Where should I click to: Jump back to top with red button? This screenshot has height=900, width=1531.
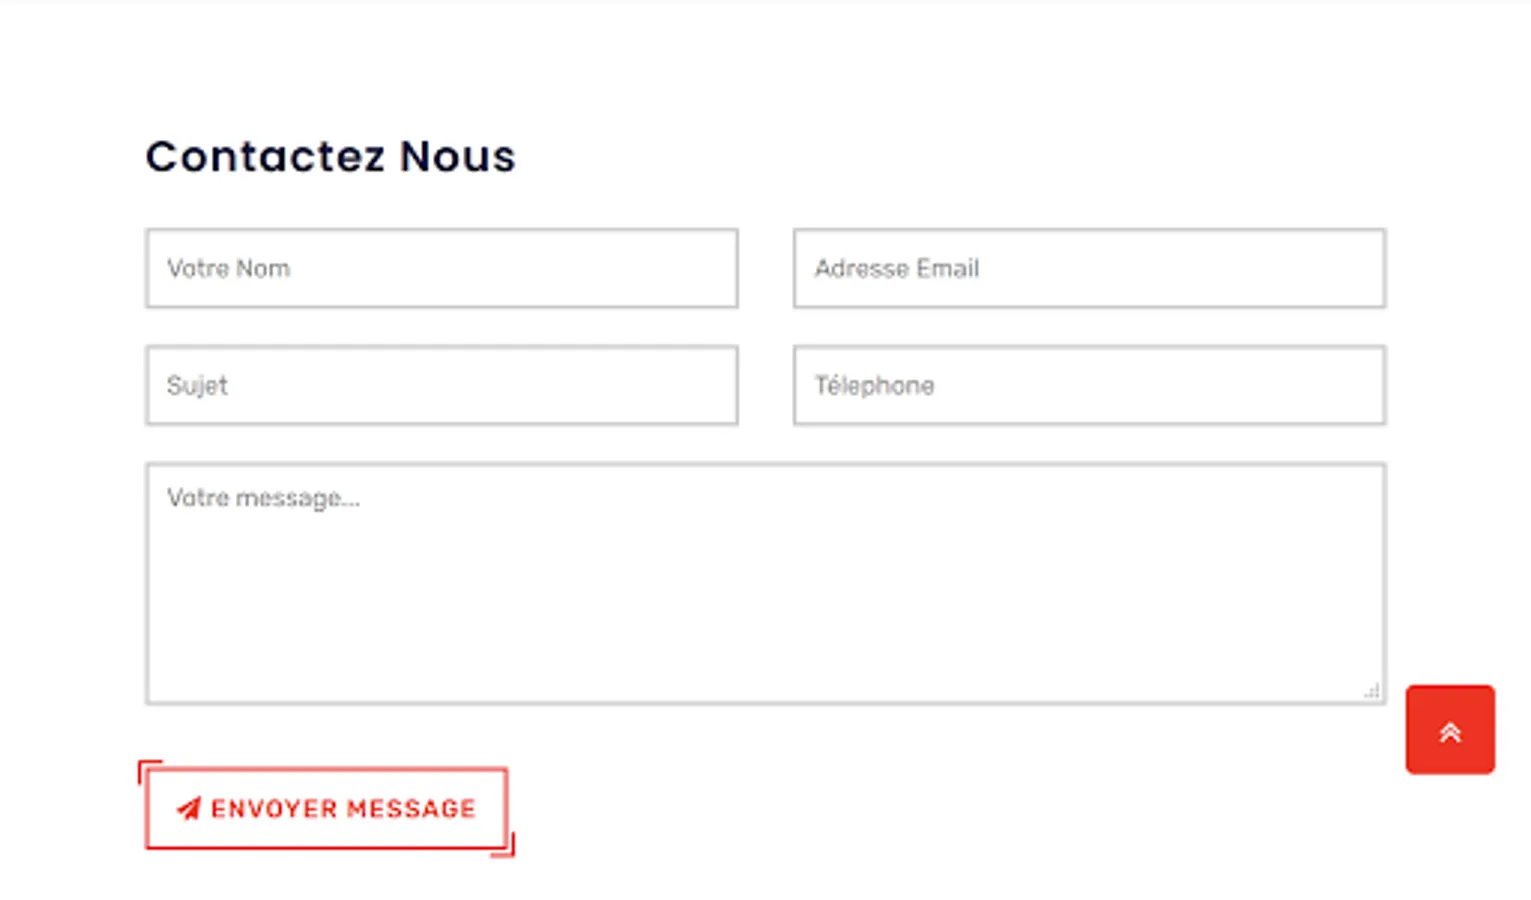[x=1450, y=729]
